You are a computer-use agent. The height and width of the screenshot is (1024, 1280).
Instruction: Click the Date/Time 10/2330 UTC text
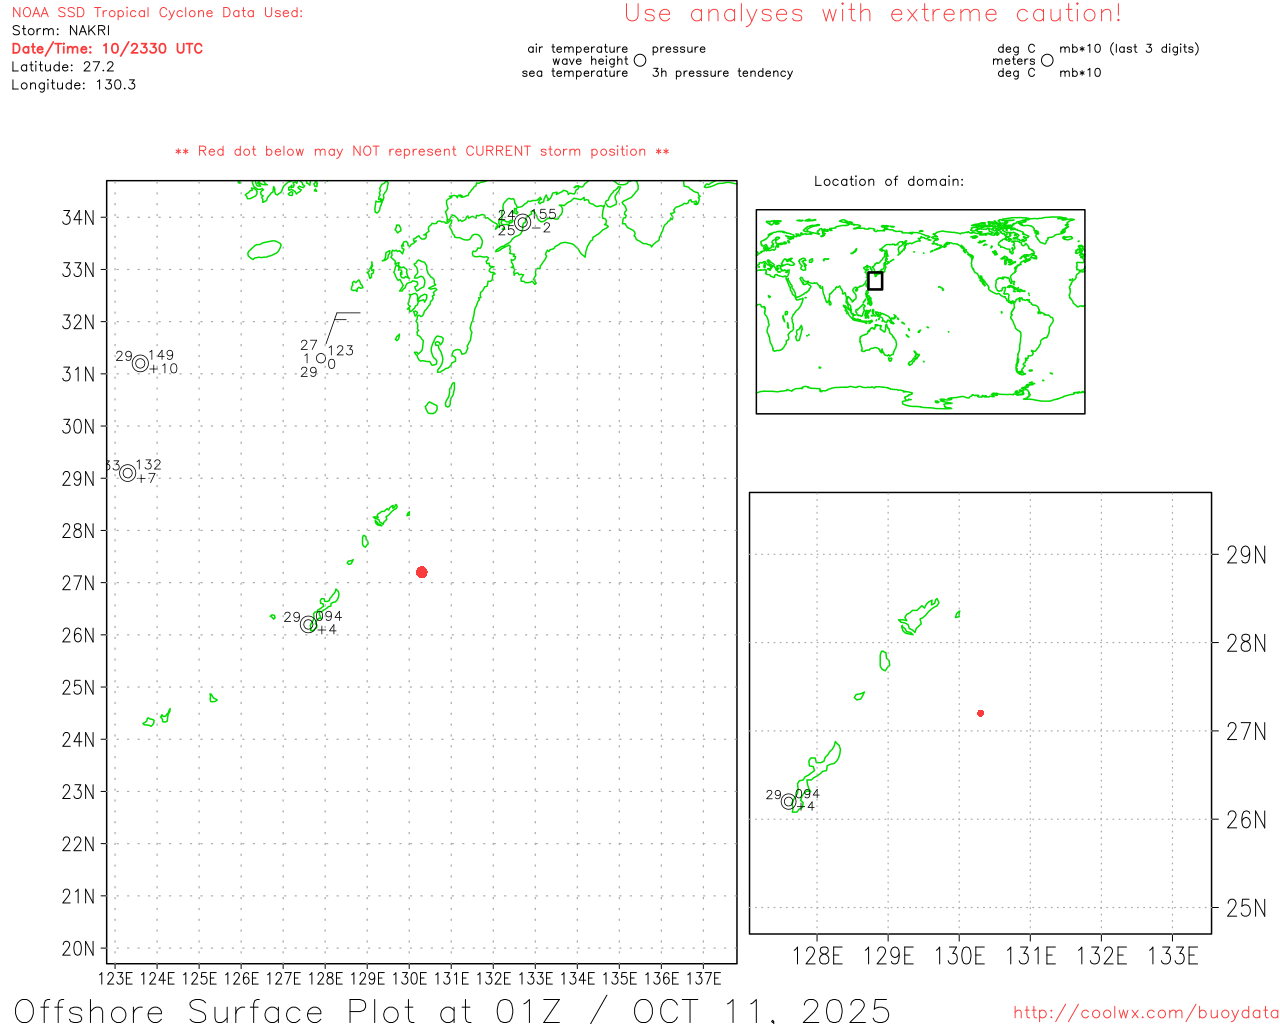point(107,49)
